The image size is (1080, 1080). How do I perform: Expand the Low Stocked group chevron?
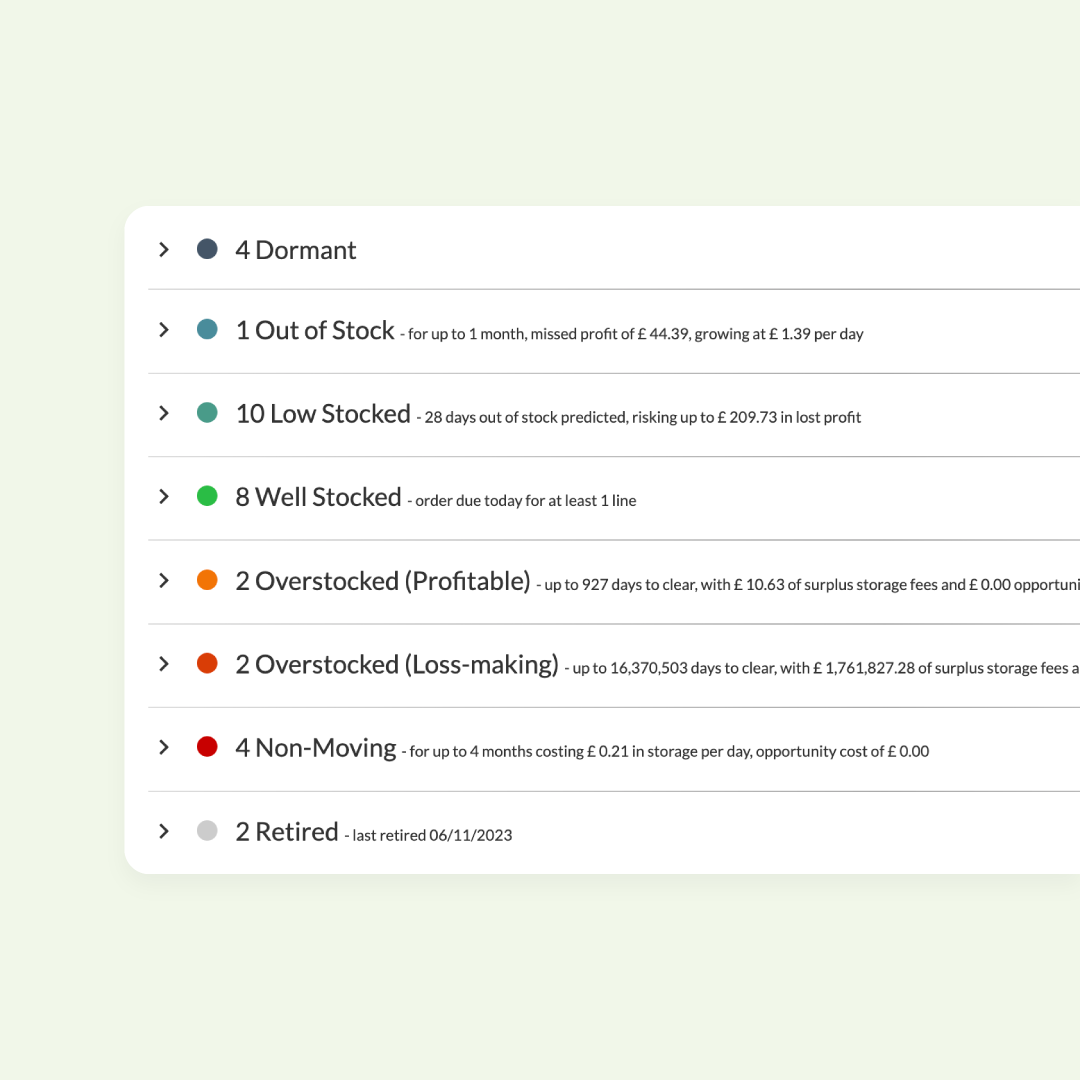[164, 413]
